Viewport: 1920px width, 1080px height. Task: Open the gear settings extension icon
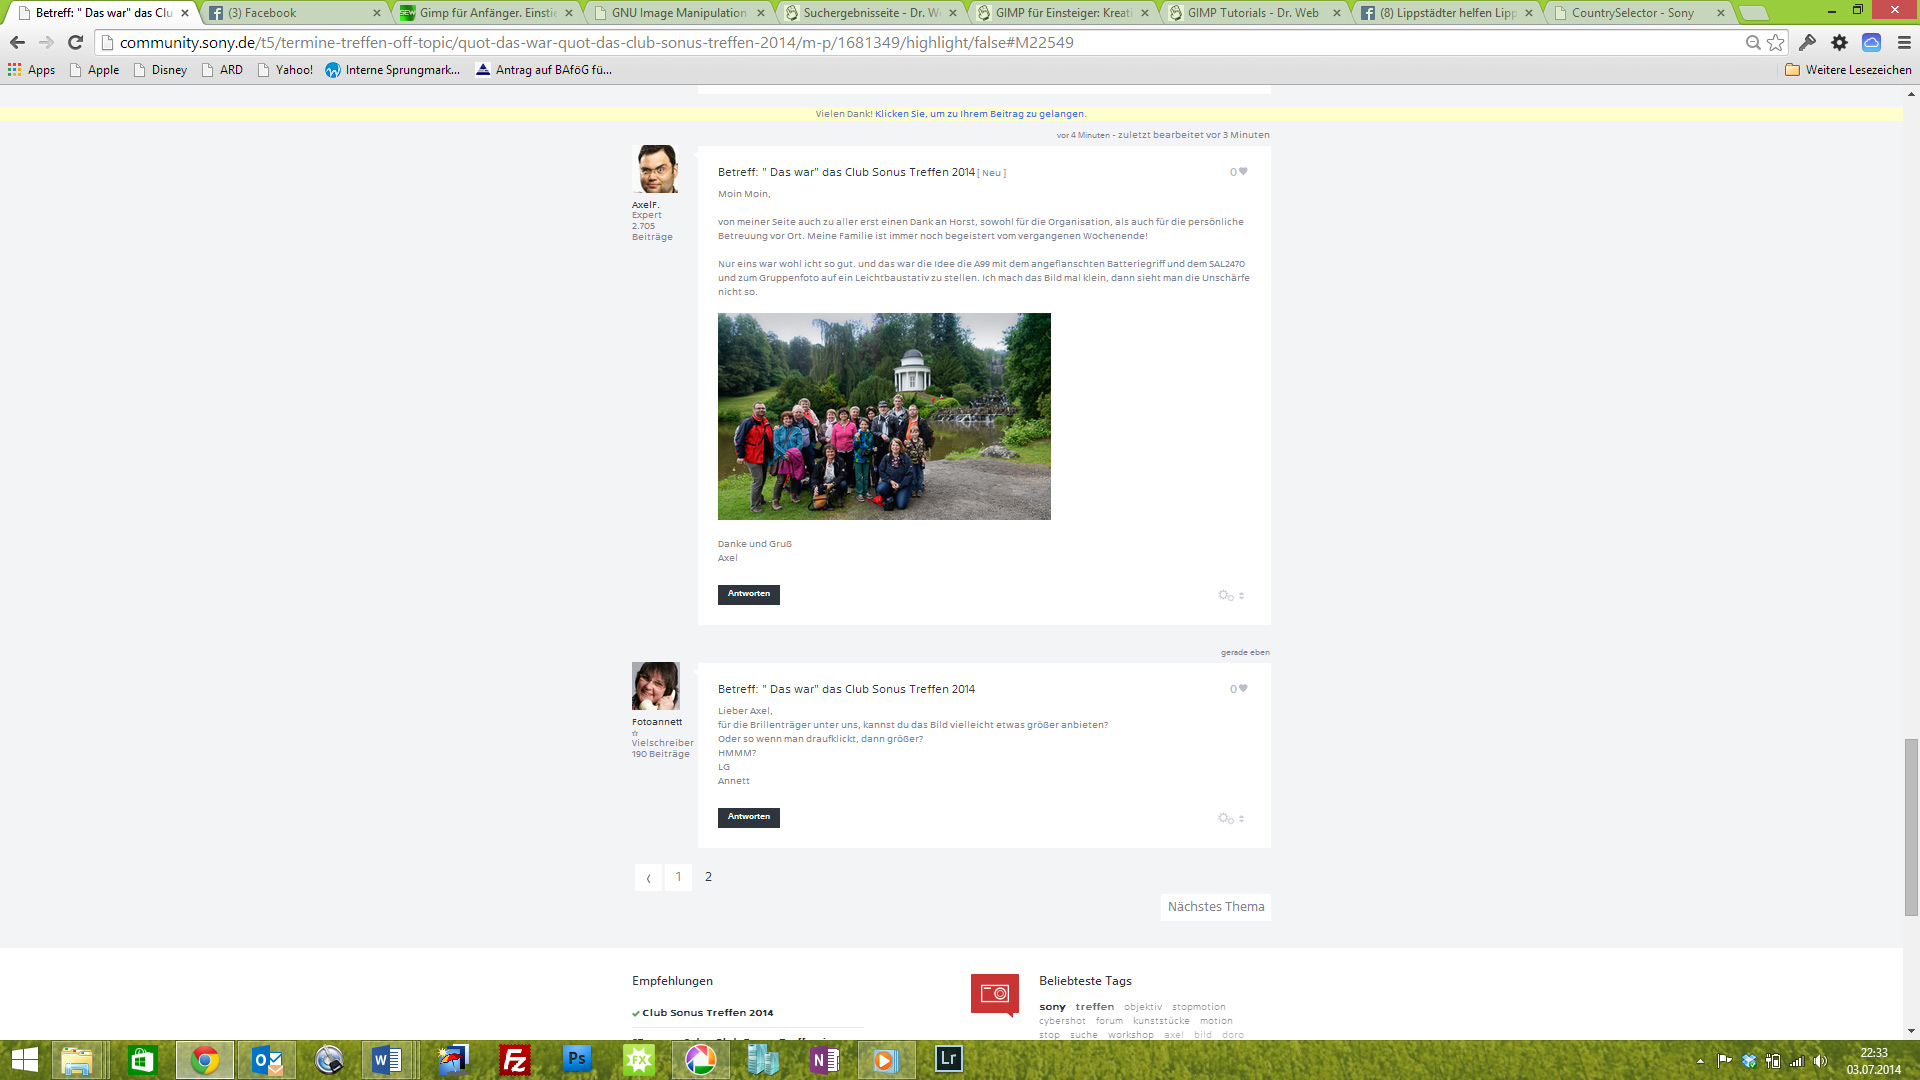pyautogui.click(x=1839, y=43)
